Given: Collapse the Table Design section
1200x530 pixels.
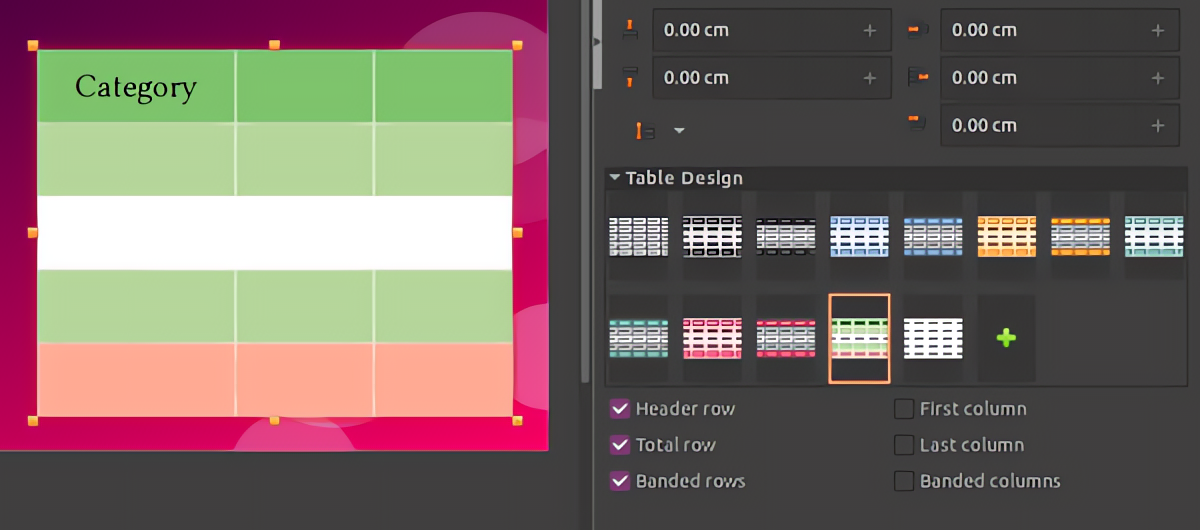Looking at the screenshot, I should 615,178.
